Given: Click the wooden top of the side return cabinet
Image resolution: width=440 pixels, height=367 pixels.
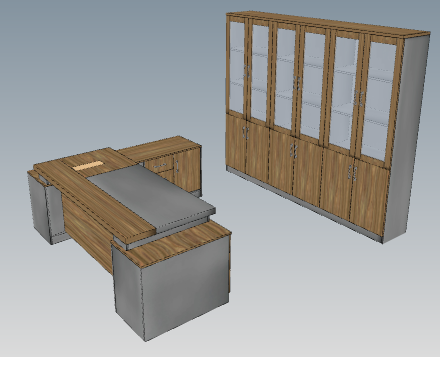Looking at the screenshot, I should (x=159, y=147).
